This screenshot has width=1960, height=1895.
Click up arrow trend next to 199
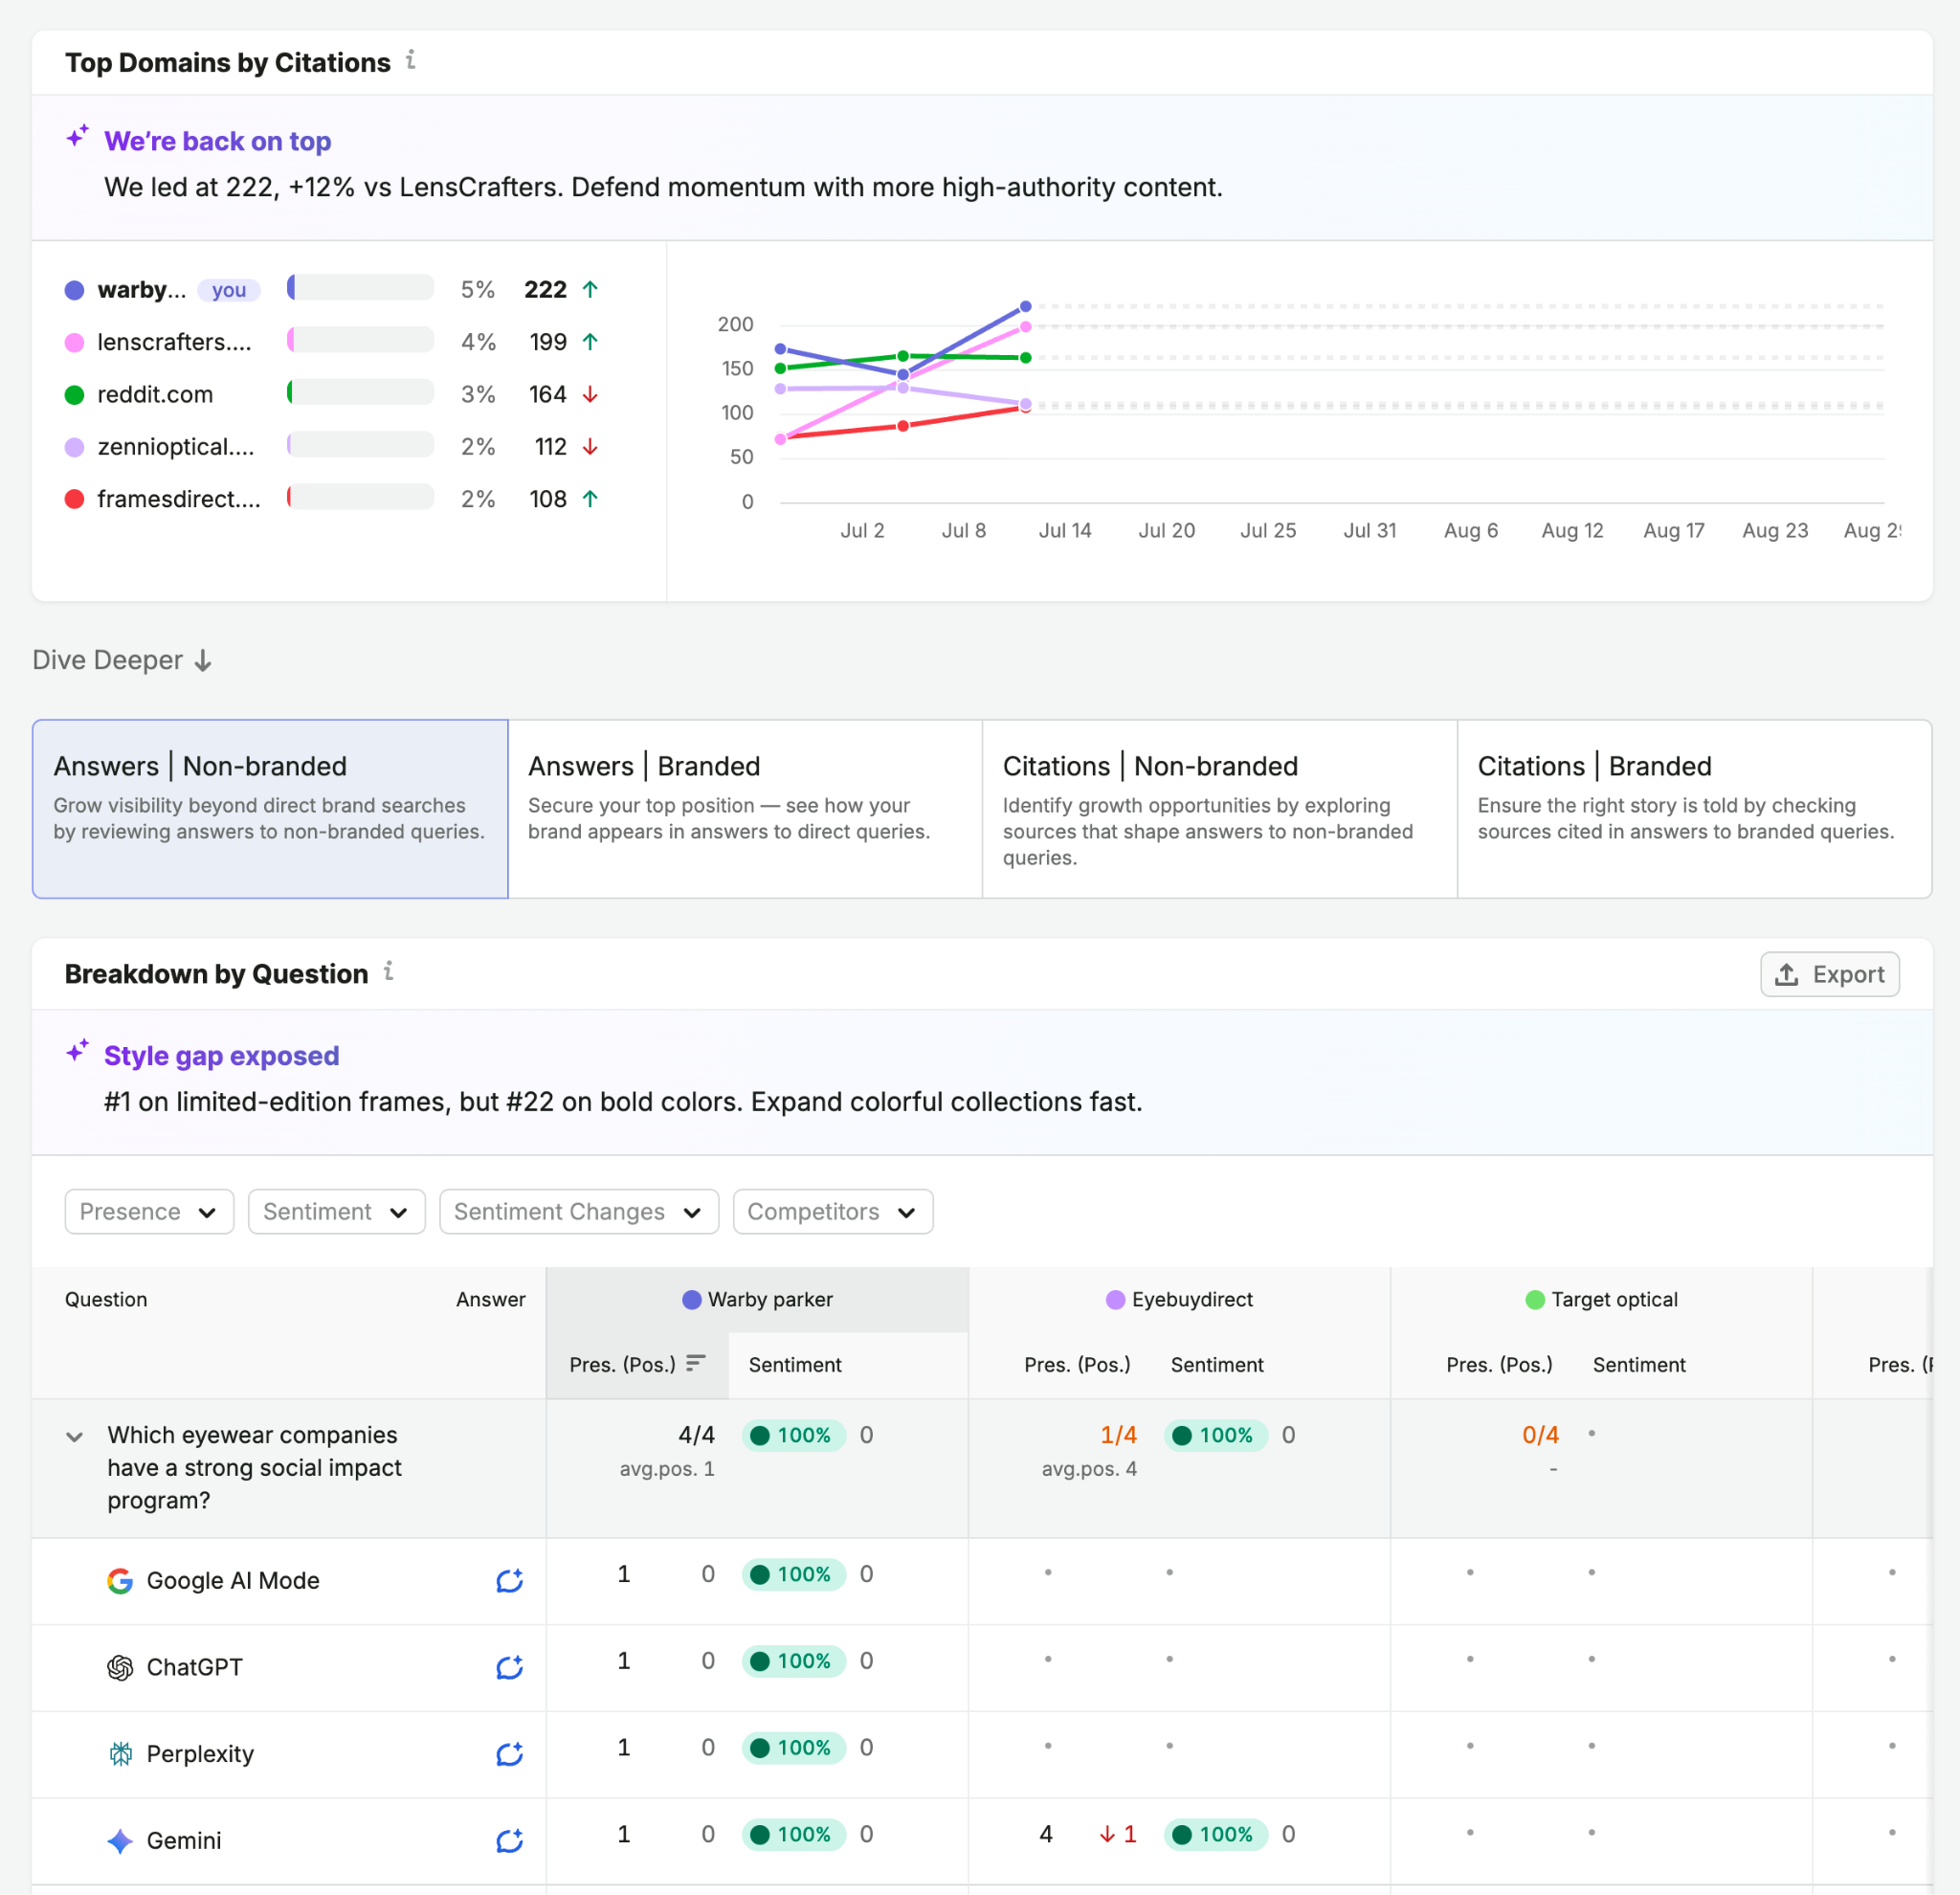(590, 342)
